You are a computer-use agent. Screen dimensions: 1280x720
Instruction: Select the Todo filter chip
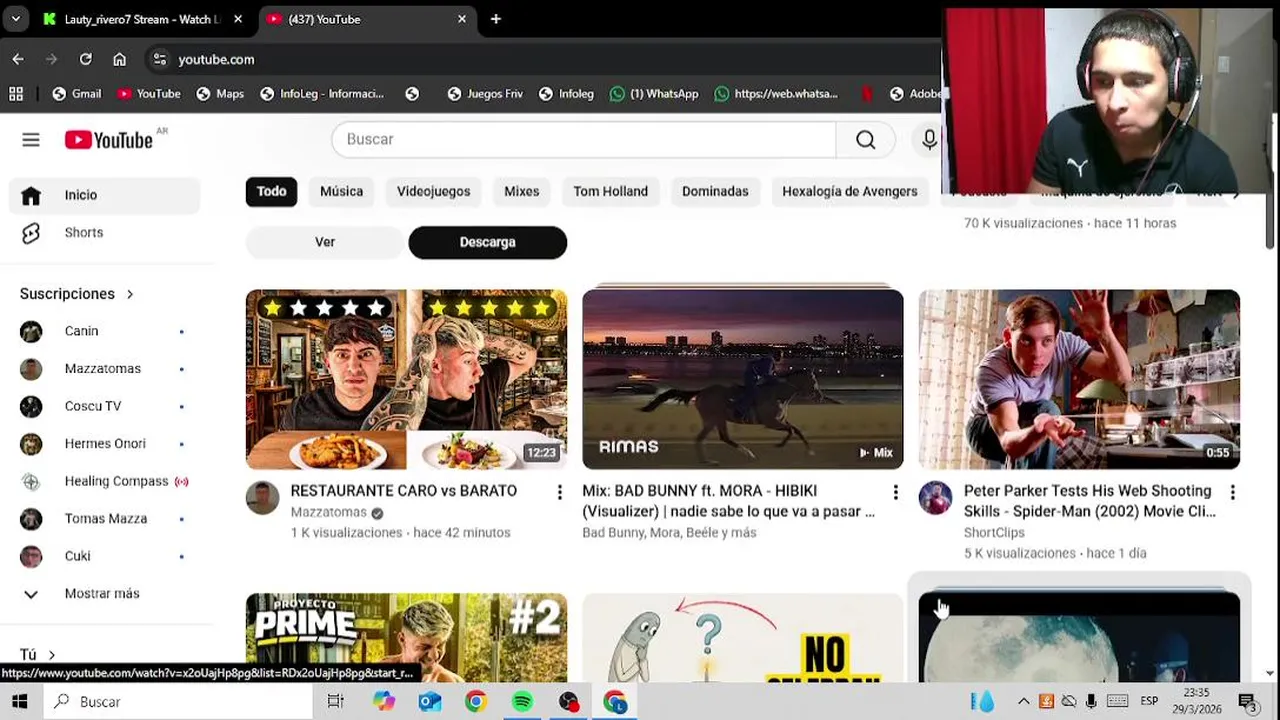(x=271, y=191)
